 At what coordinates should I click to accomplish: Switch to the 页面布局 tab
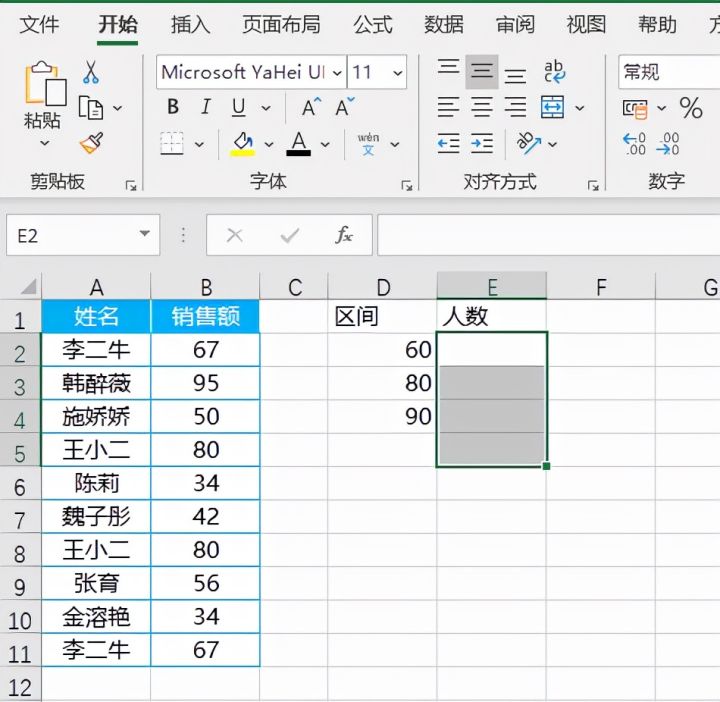point(281,24)
